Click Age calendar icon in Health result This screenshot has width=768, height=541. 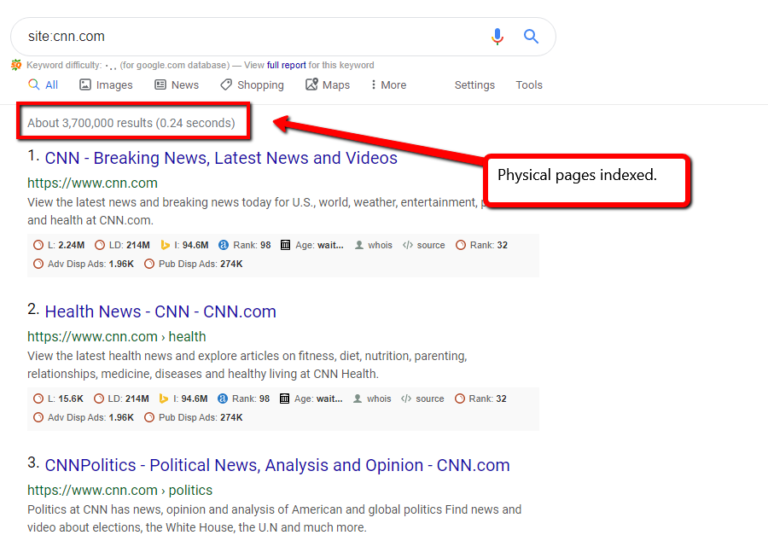click(x=284, y=399)
